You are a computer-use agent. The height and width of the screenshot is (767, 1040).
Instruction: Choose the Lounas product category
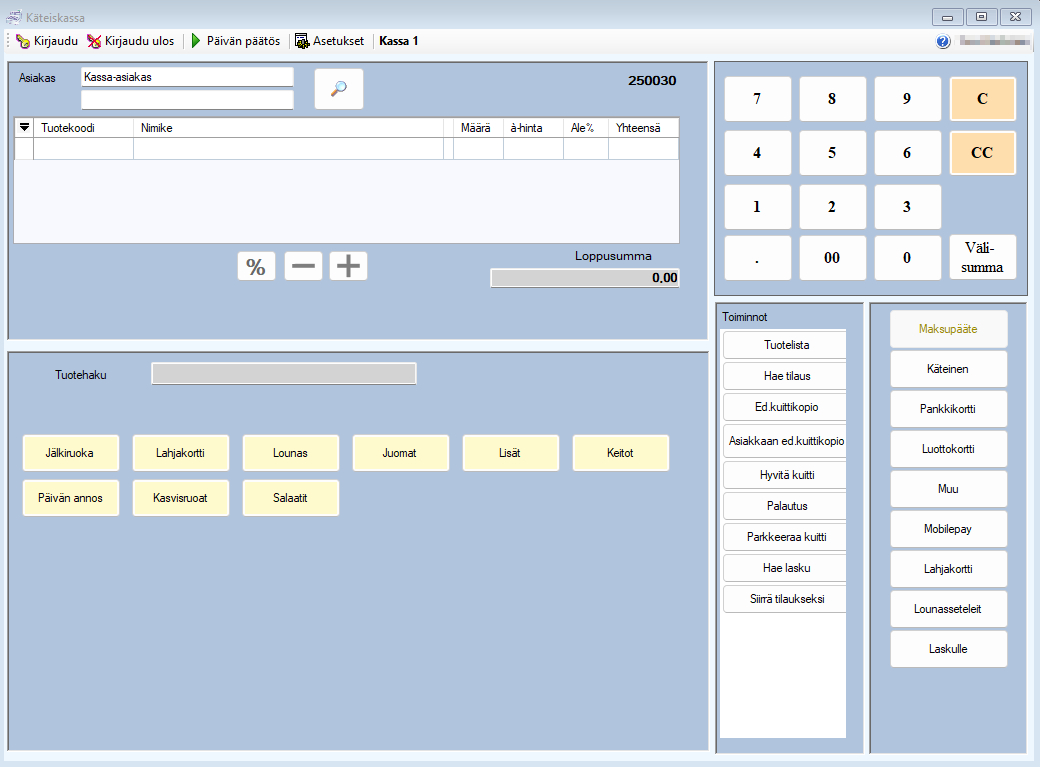click(290, 453)
